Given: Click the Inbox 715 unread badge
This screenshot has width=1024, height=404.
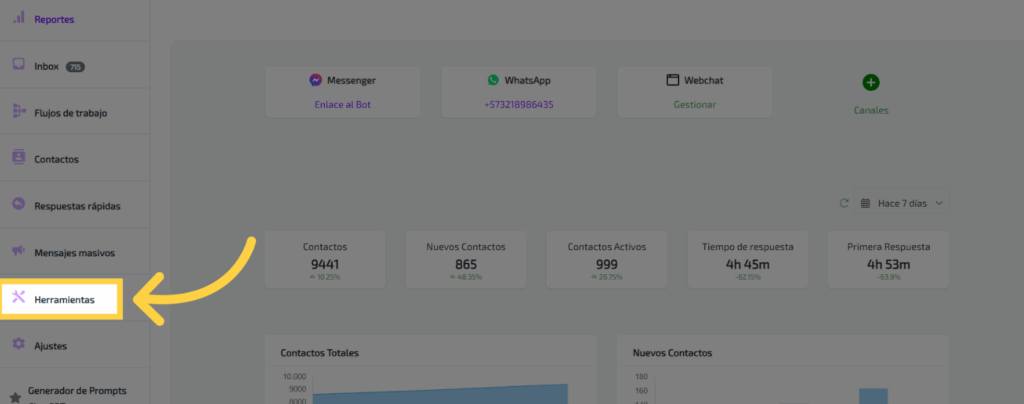Looking at the screenshot, I should (75, 67).
